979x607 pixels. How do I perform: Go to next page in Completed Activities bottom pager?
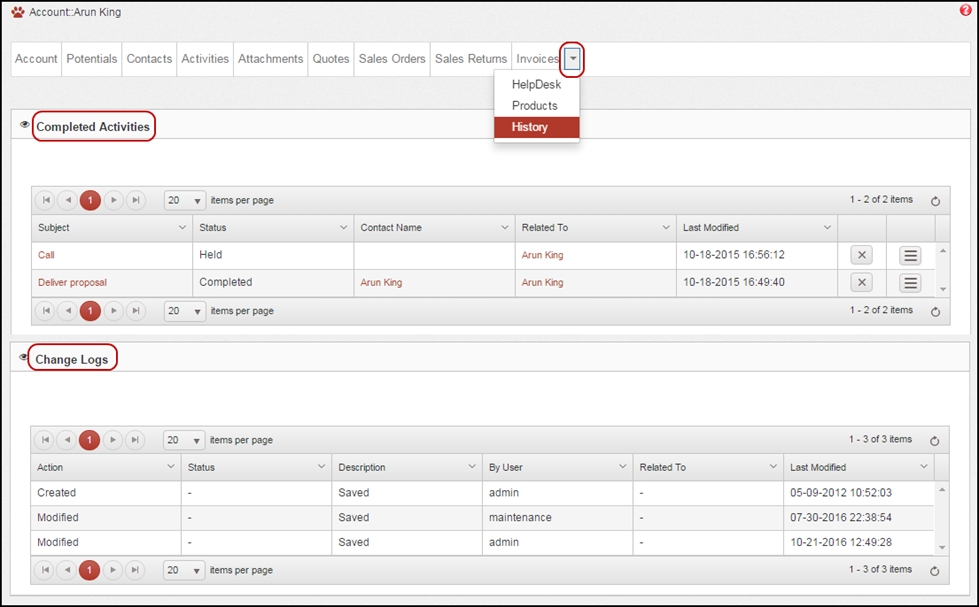[113, 310]
